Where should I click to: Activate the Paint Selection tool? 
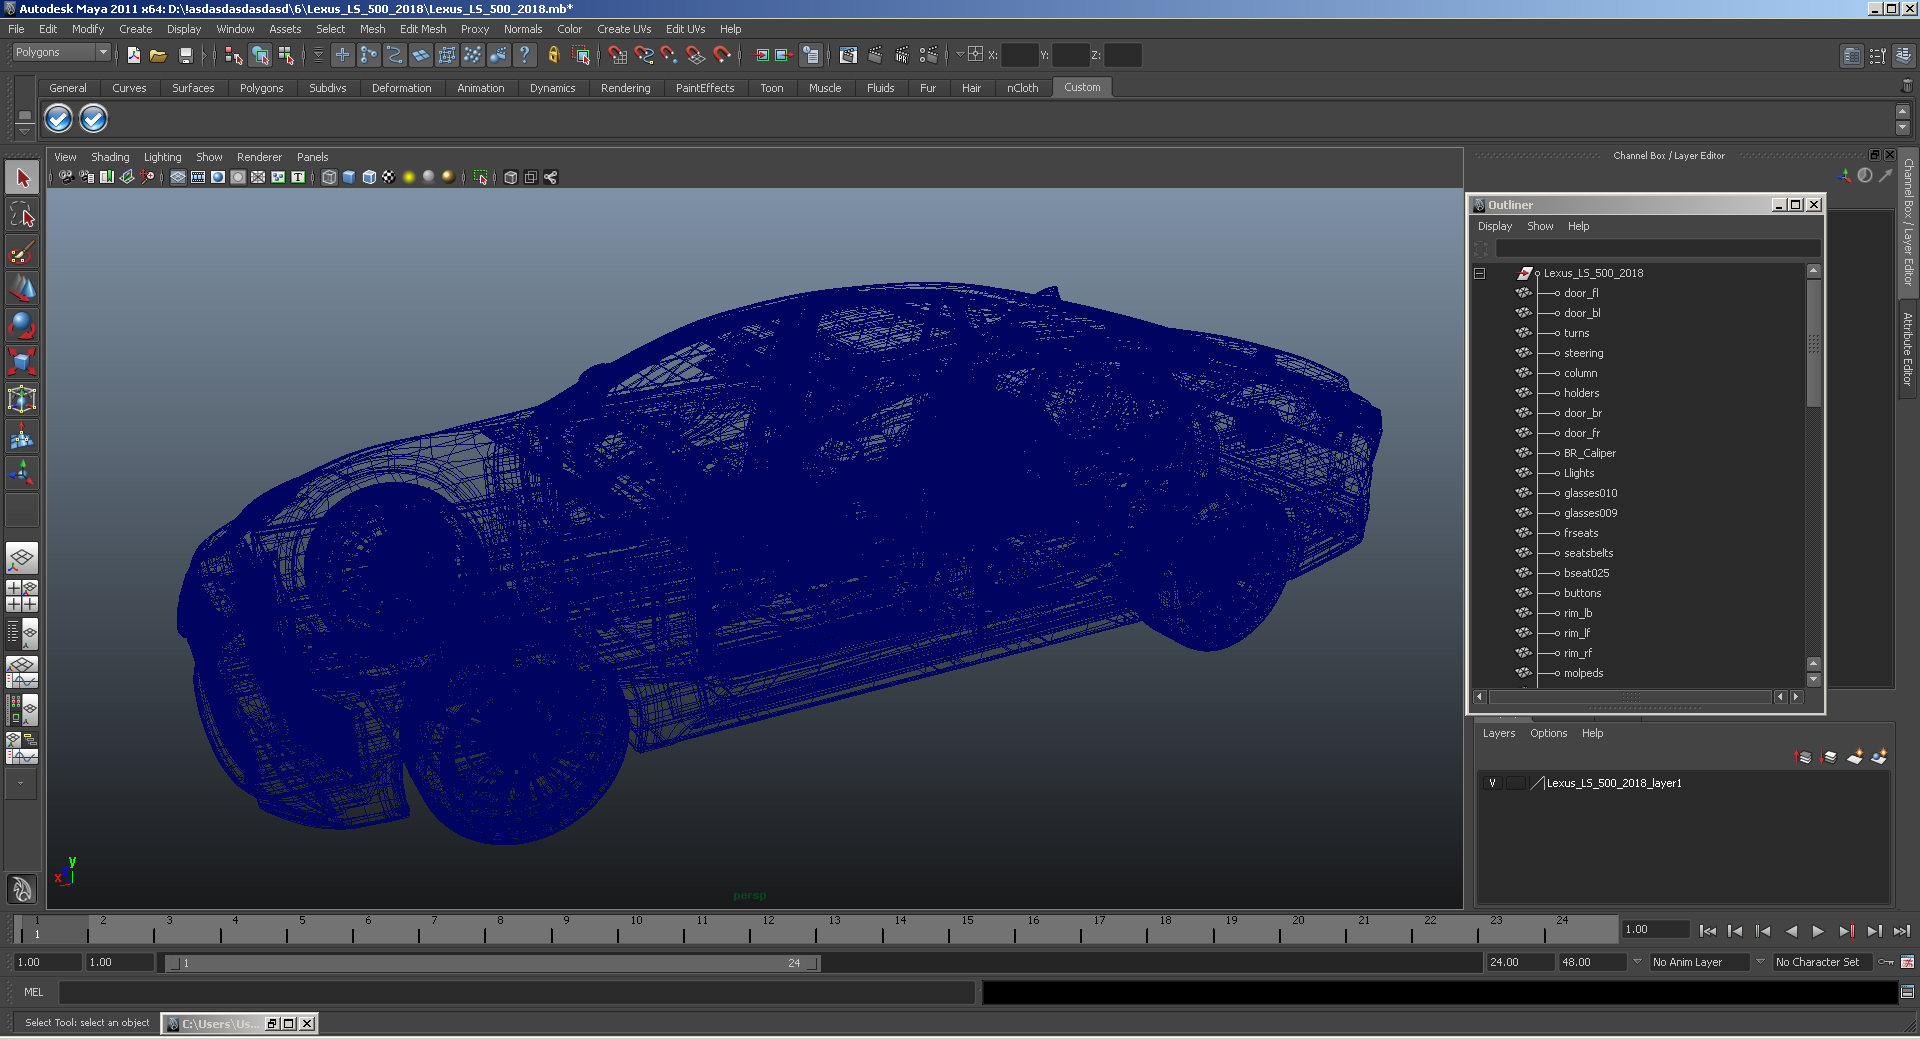click(x=22, y=251)
